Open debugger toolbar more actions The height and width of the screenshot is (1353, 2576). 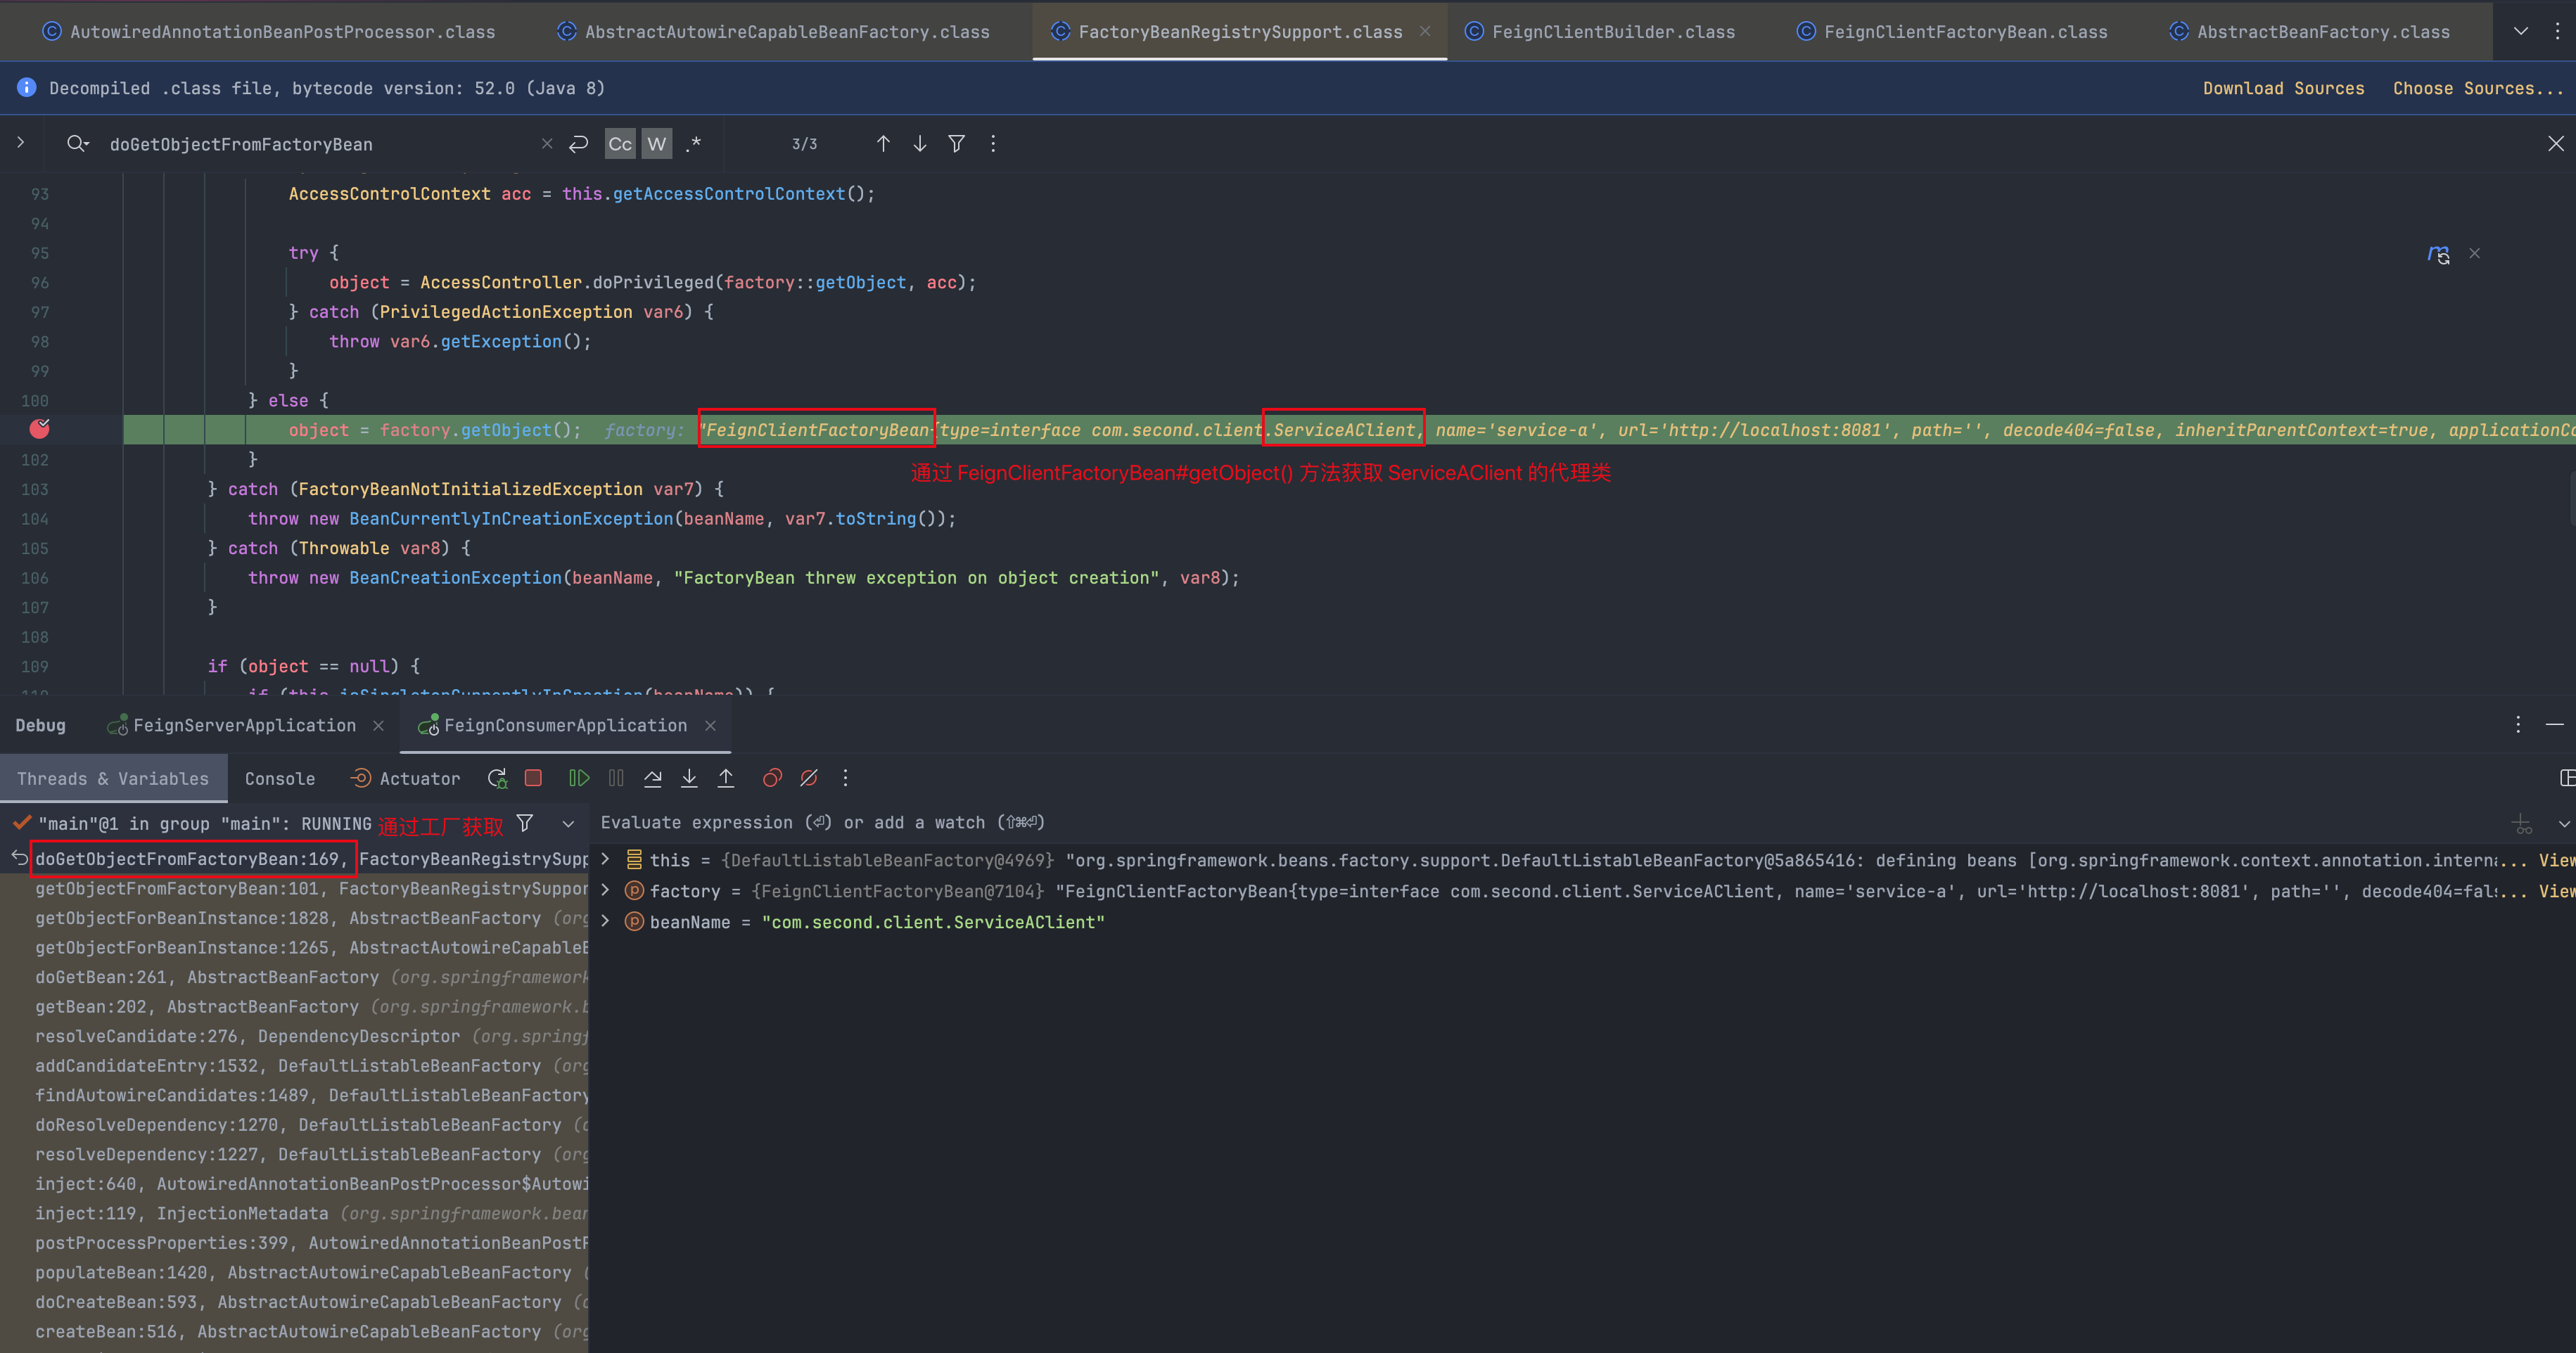point(845,778)
